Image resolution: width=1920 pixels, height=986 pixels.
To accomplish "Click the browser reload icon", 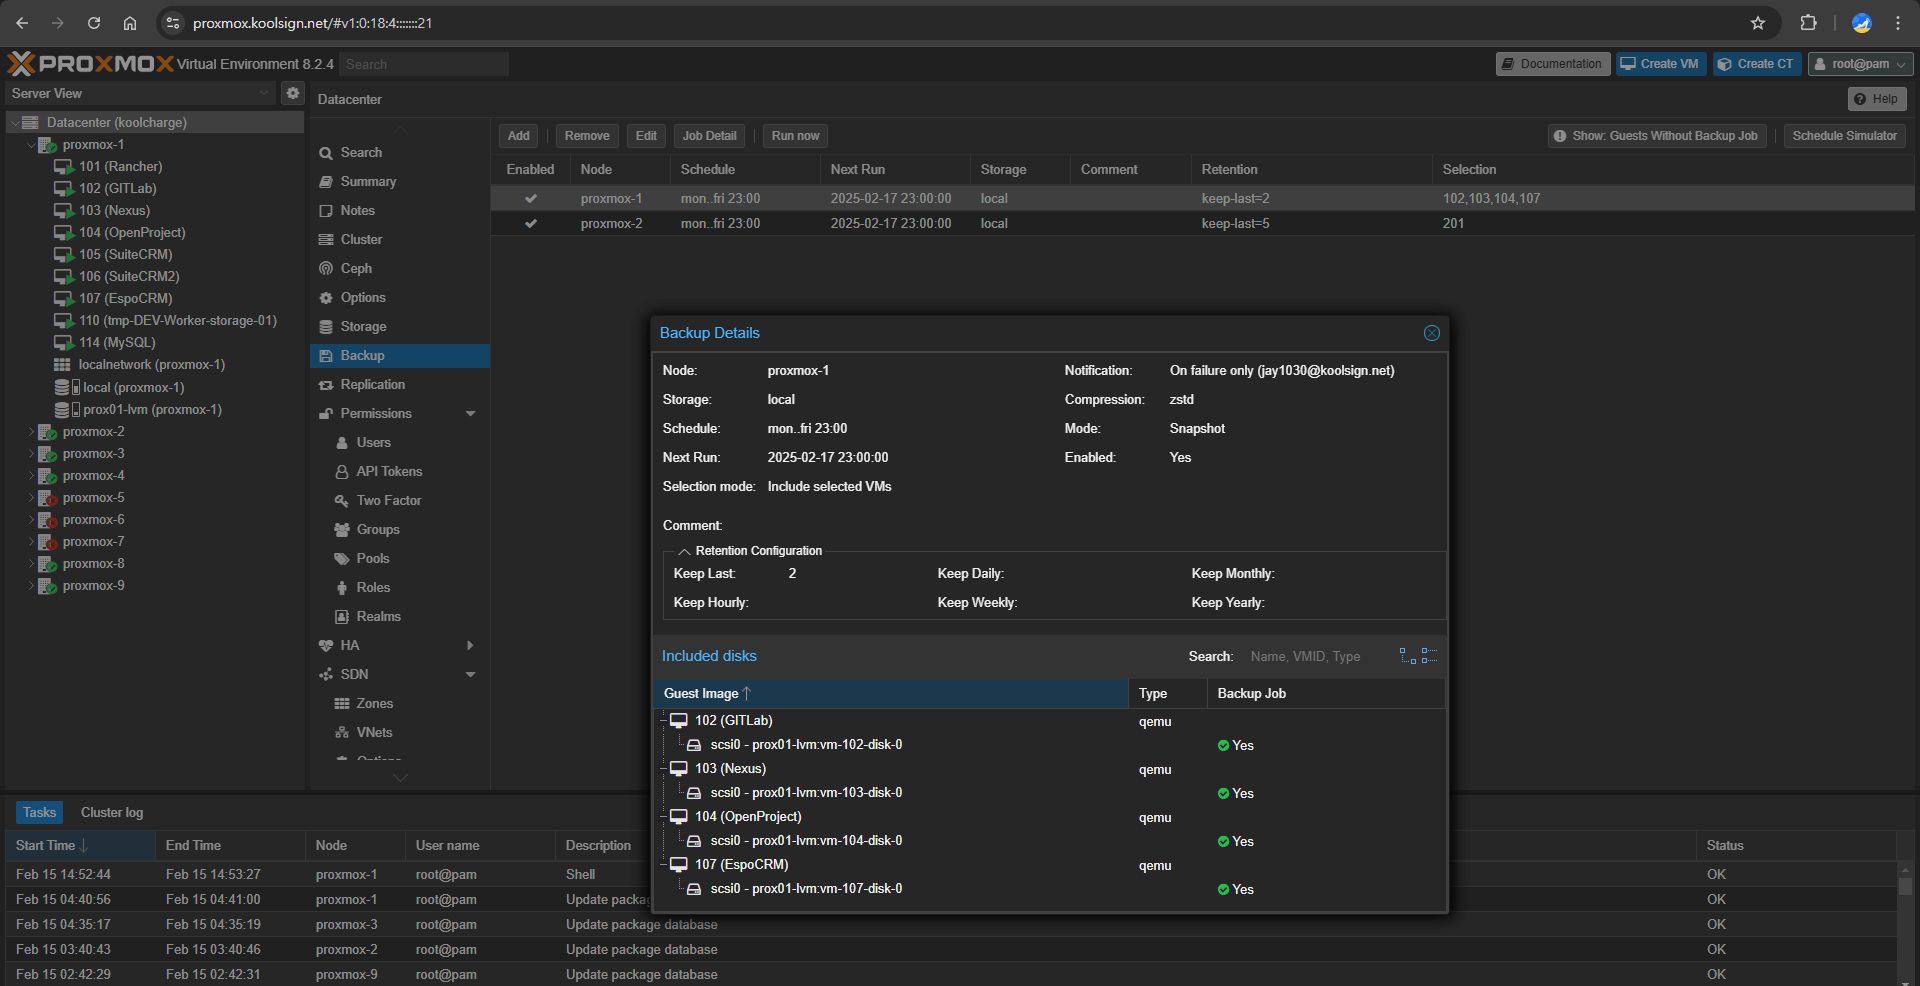I will tap(94, 23).
